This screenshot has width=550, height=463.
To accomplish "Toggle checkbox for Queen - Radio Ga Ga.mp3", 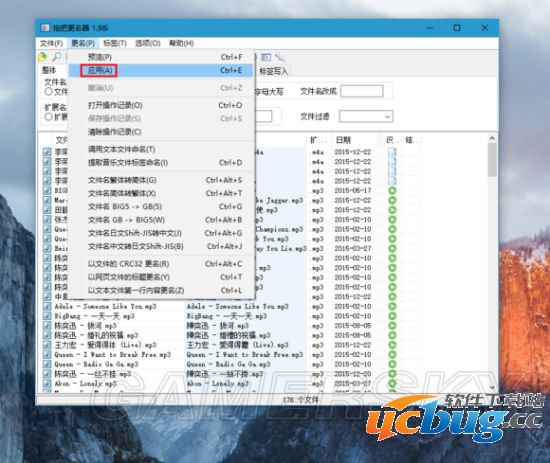I will pyautogui.click(x=47, y=364).
